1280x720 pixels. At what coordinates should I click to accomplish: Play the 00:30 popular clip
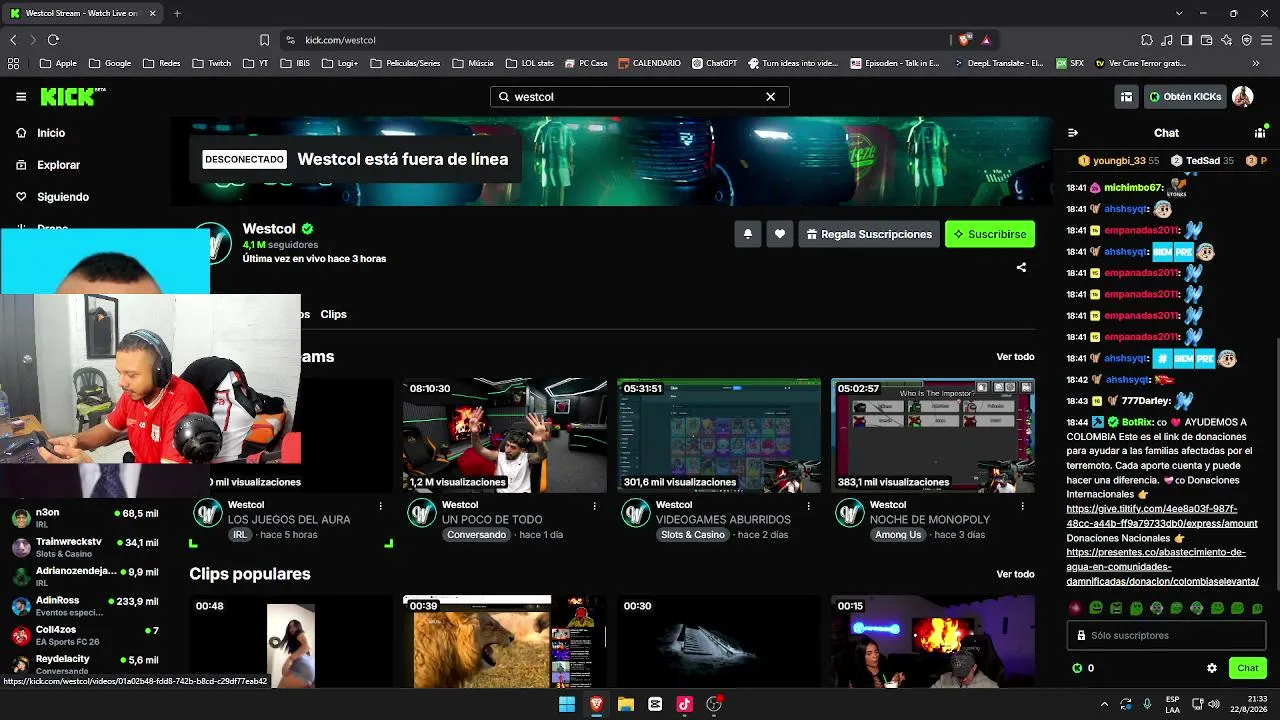coord(719,642)
